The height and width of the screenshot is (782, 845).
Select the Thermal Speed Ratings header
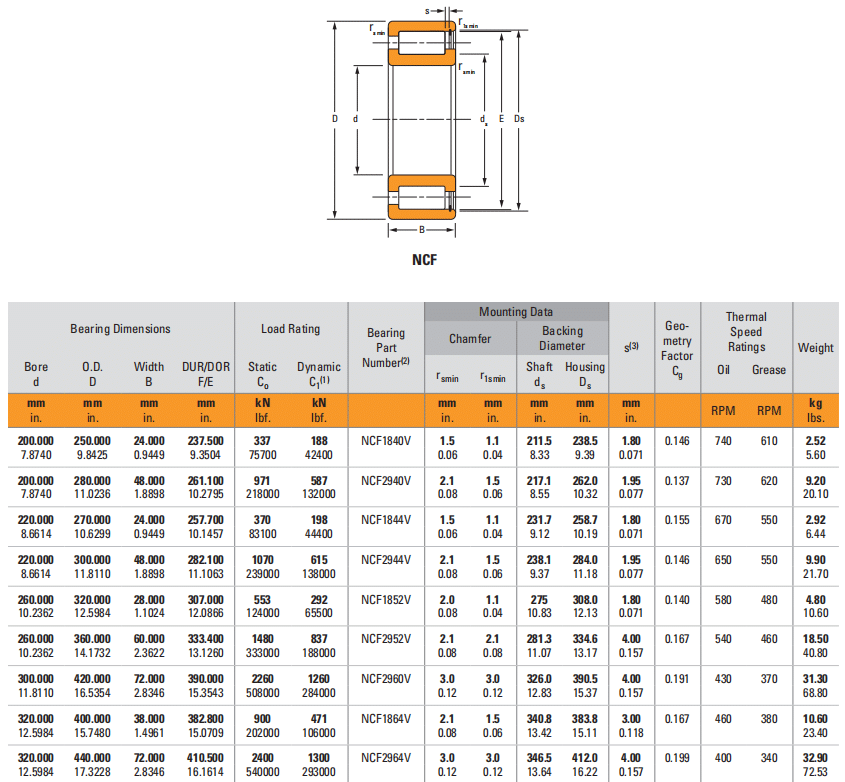click(x=746, y=332)
